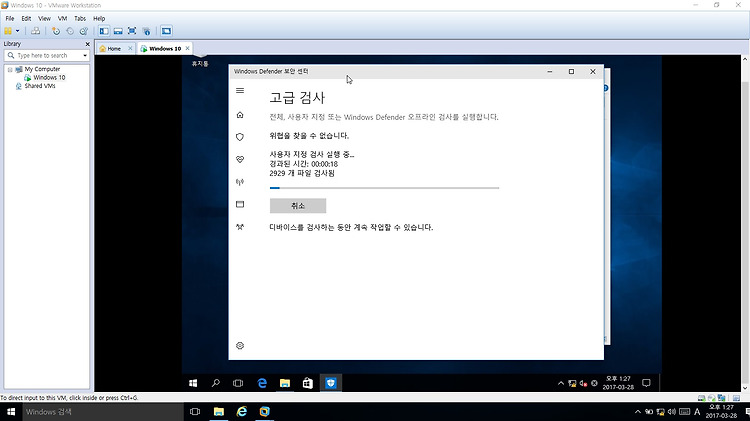Image resolution: width=750 pixels, height=421 pixels.
Task: Open the Tabs menu
Action: tap(80, 18)
